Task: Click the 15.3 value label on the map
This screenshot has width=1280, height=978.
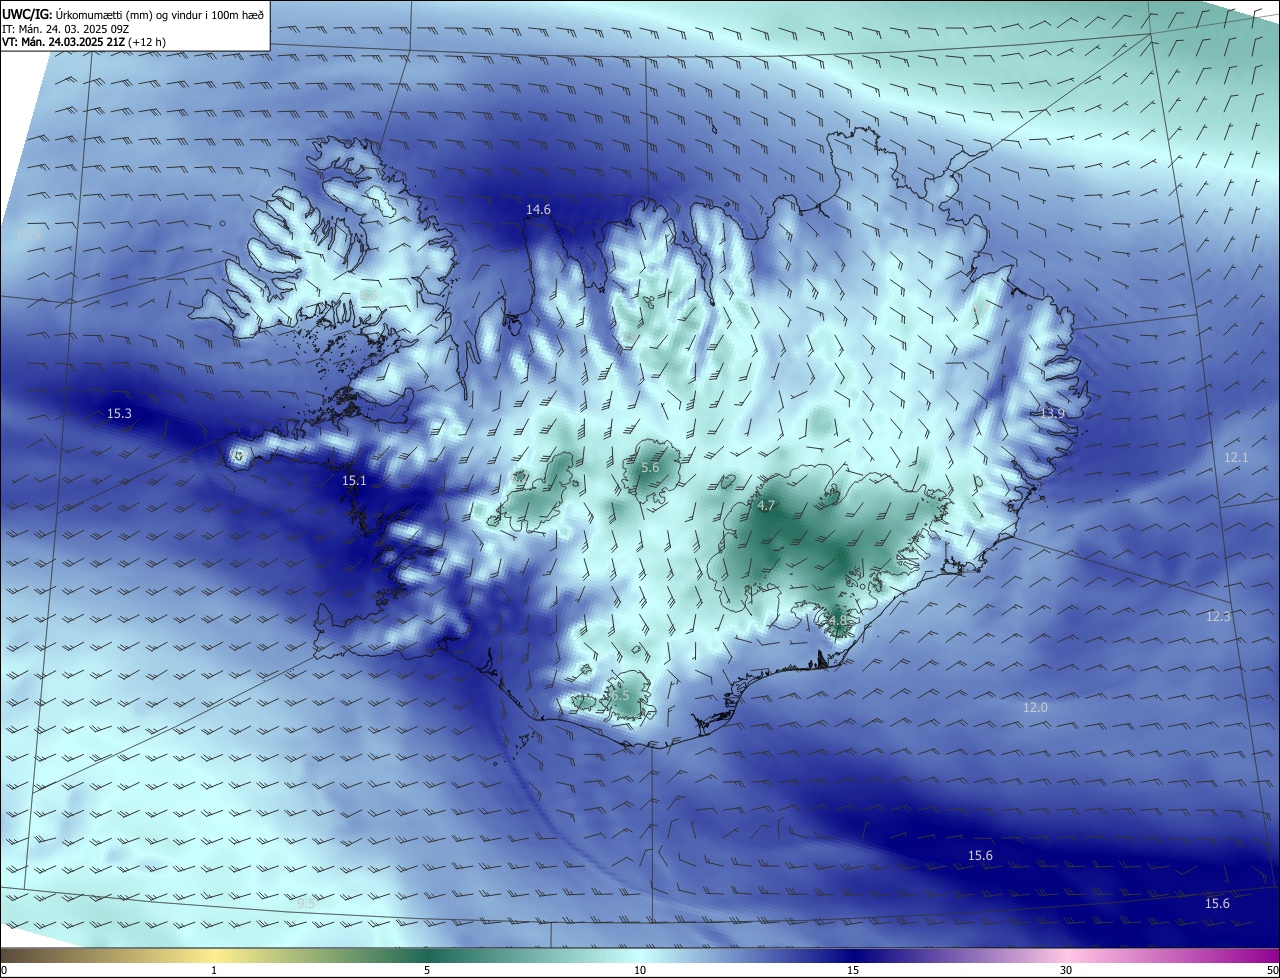Action: point(119,413)
